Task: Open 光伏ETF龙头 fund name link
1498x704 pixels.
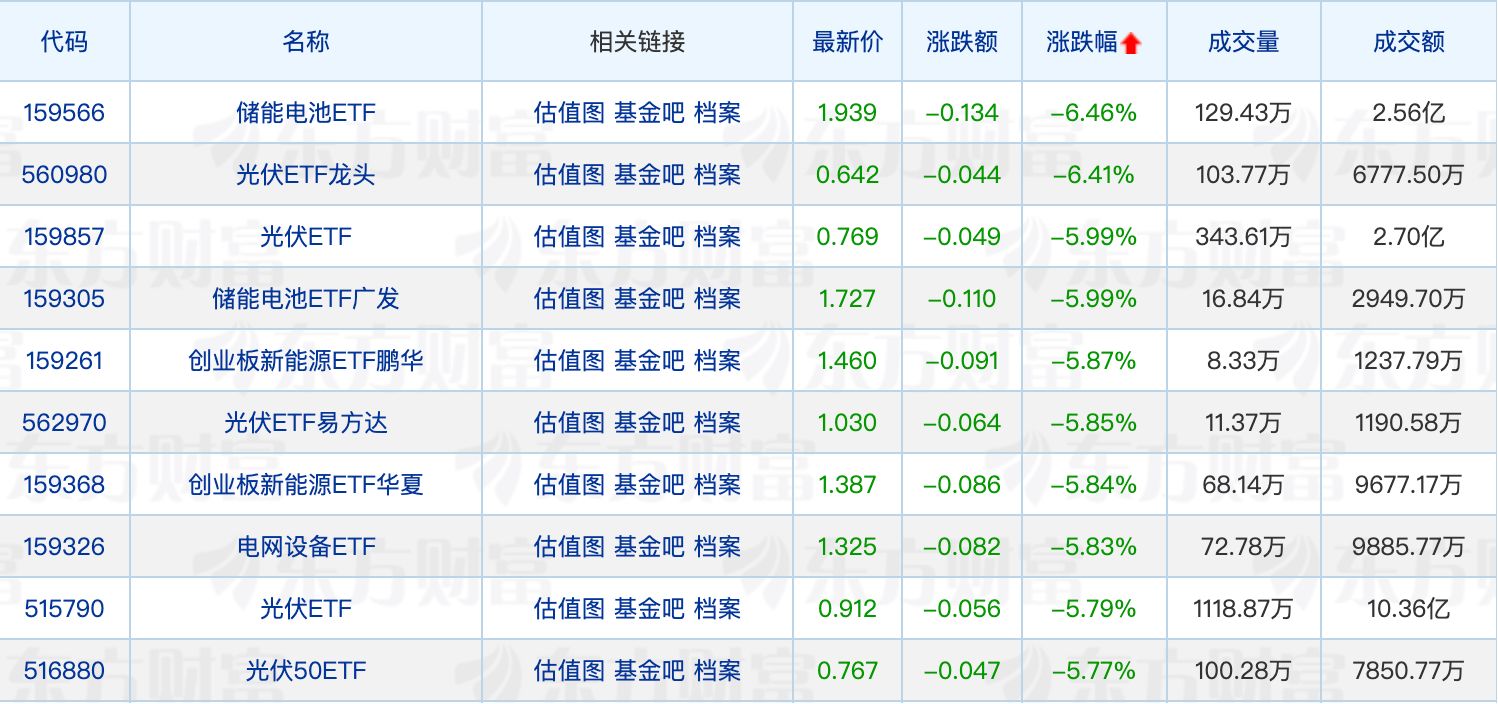Action: pos(306,175)
